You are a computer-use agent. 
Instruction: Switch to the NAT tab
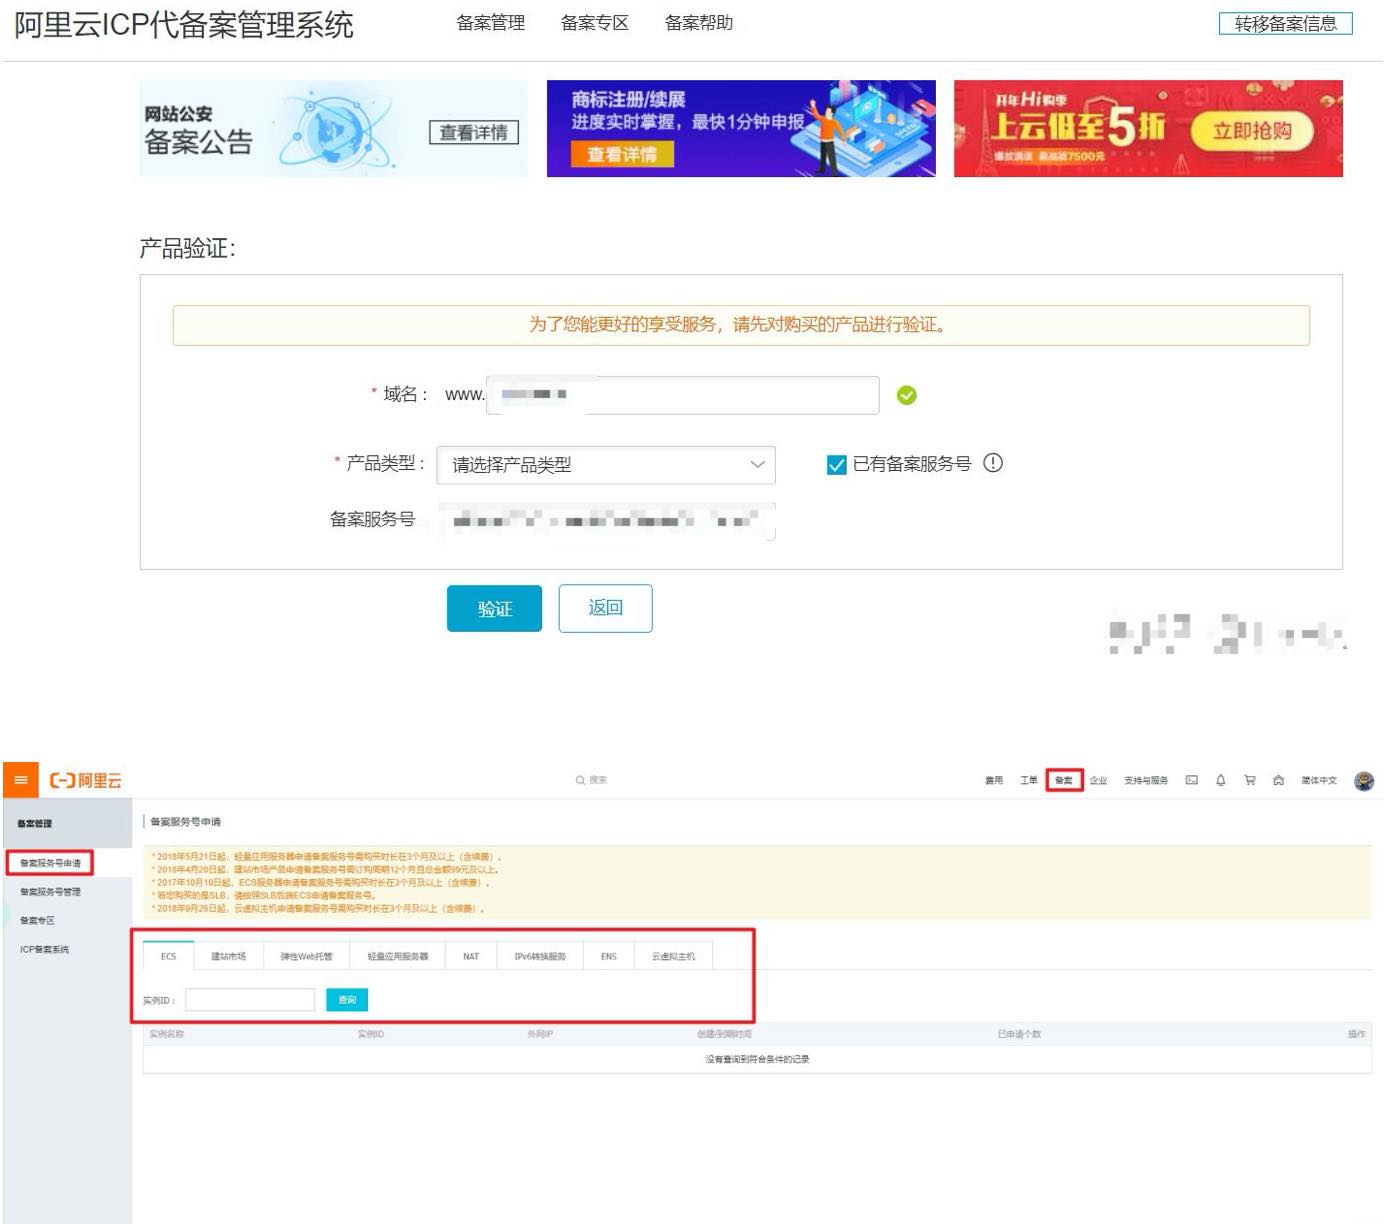coord(471,956)
